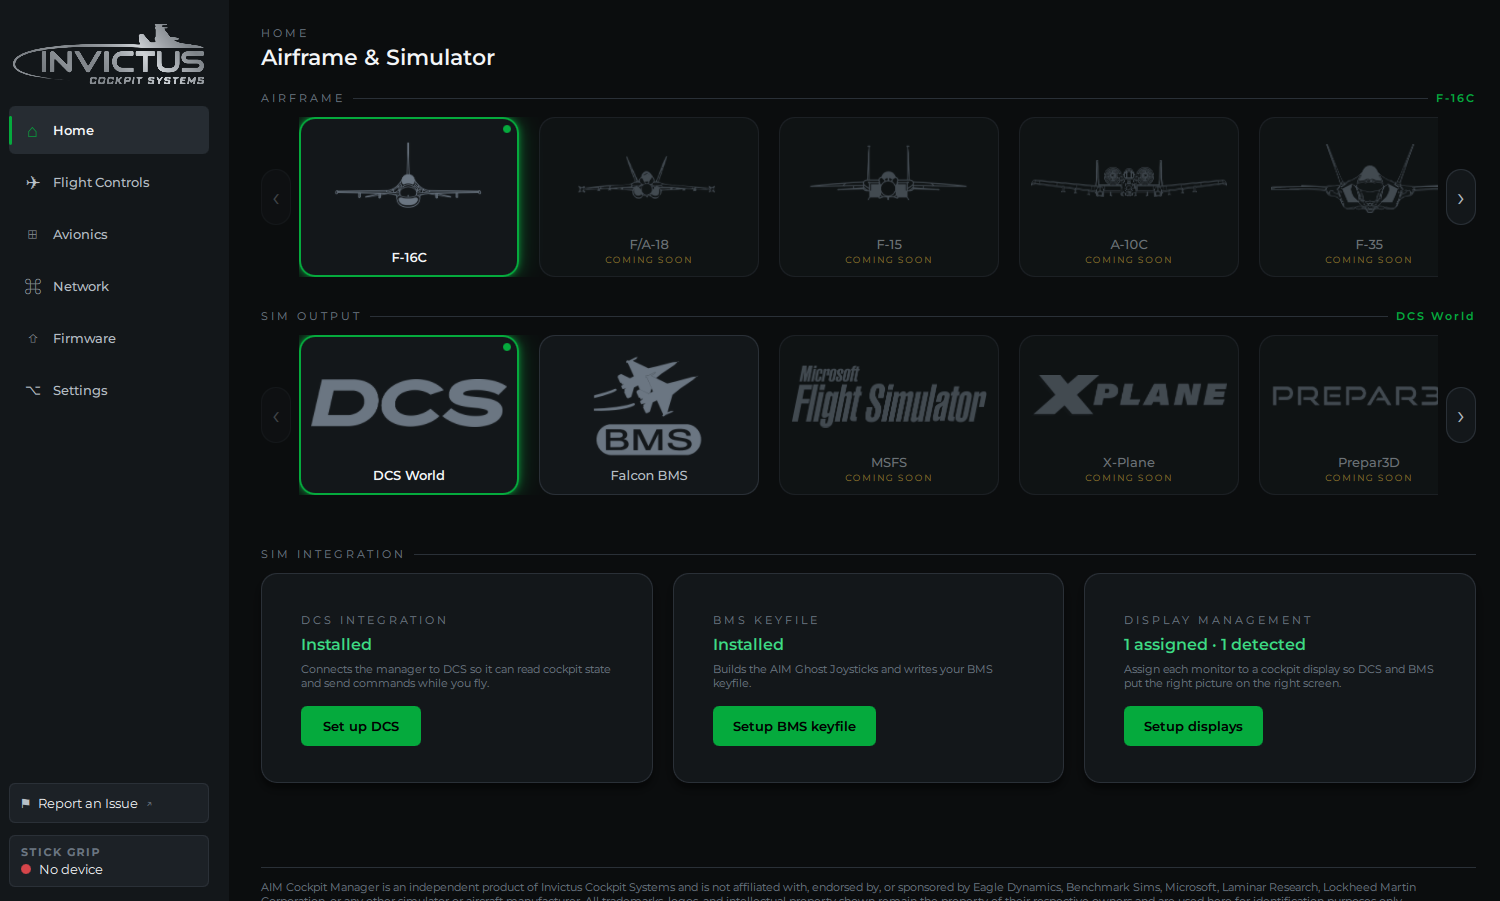This screenshot has width=1500, height=901.
Task: Choose the MSFS sim output card
Action: pos(889,415)
